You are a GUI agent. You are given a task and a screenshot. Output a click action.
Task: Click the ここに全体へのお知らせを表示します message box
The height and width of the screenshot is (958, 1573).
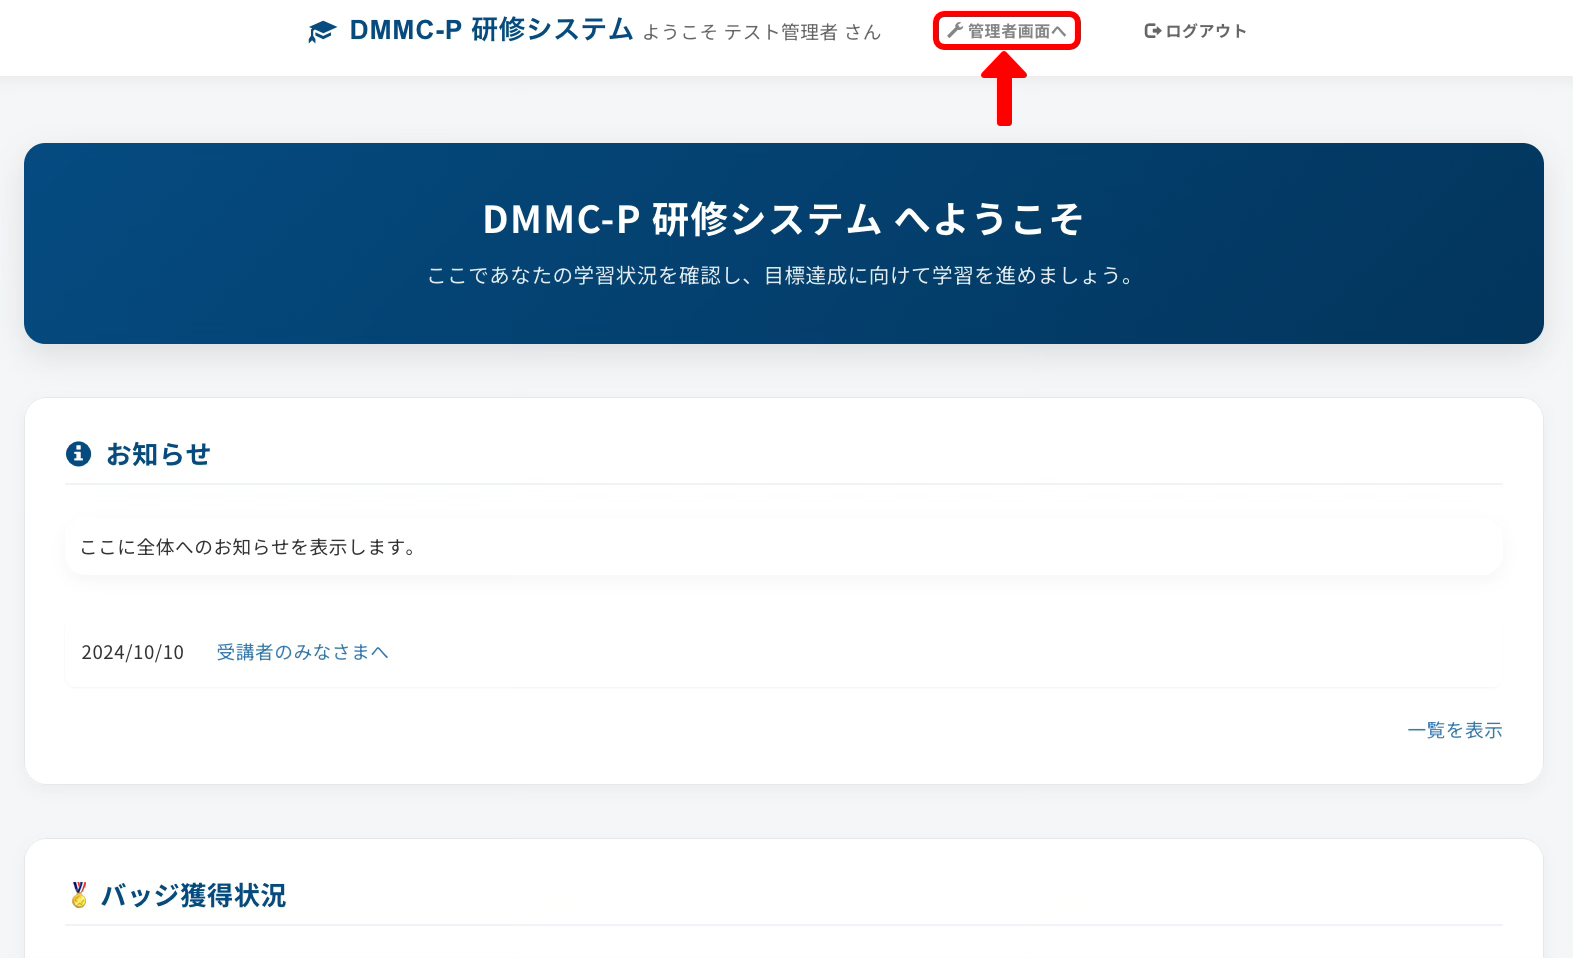click(783, 547)
